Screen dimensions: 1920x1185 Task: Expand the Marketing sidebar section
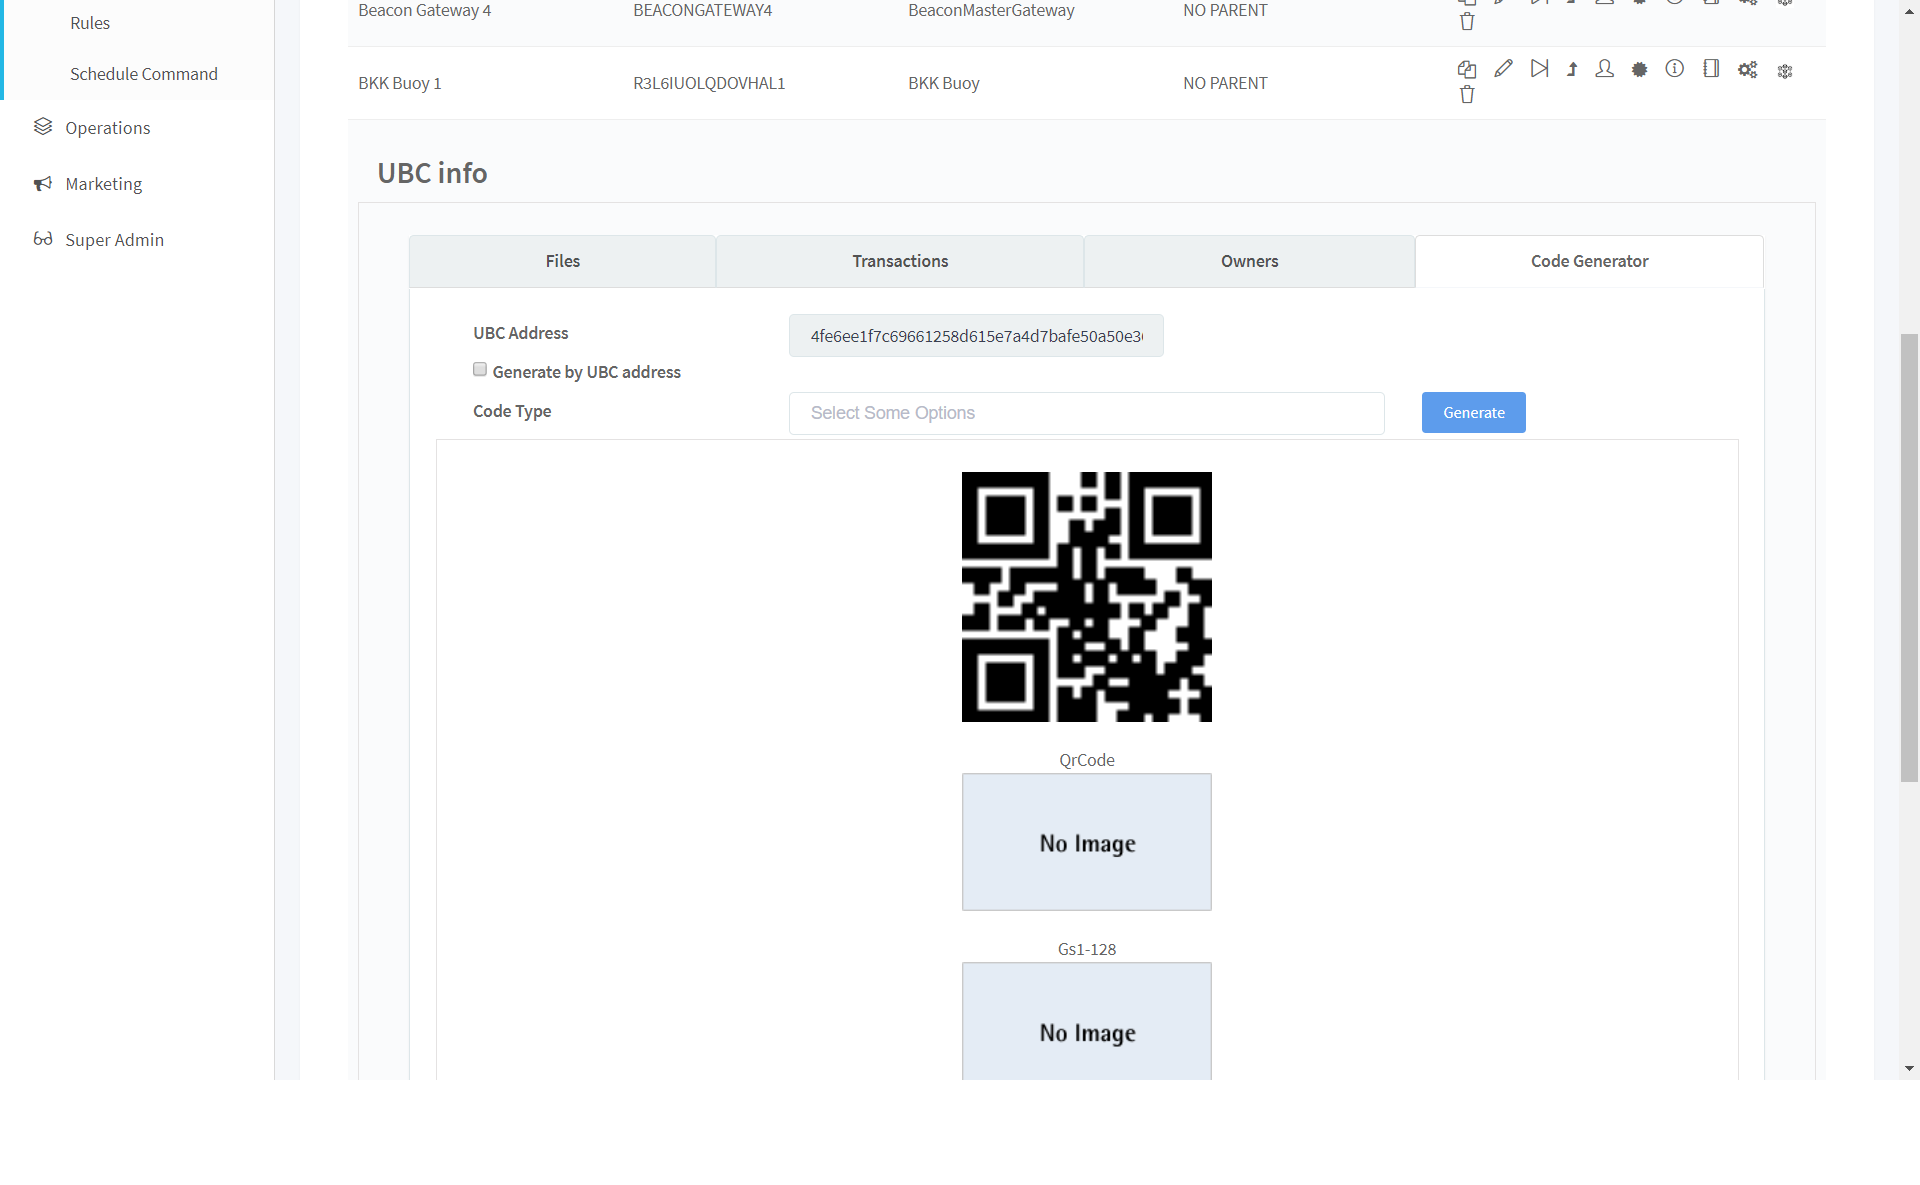[103, 184]
